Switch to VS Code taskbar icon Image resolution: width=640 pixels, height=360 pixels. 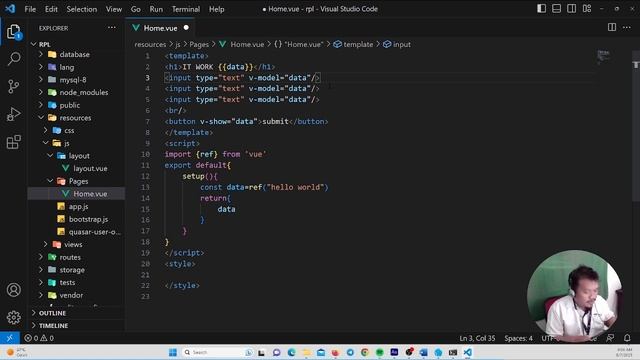[467, 352]
